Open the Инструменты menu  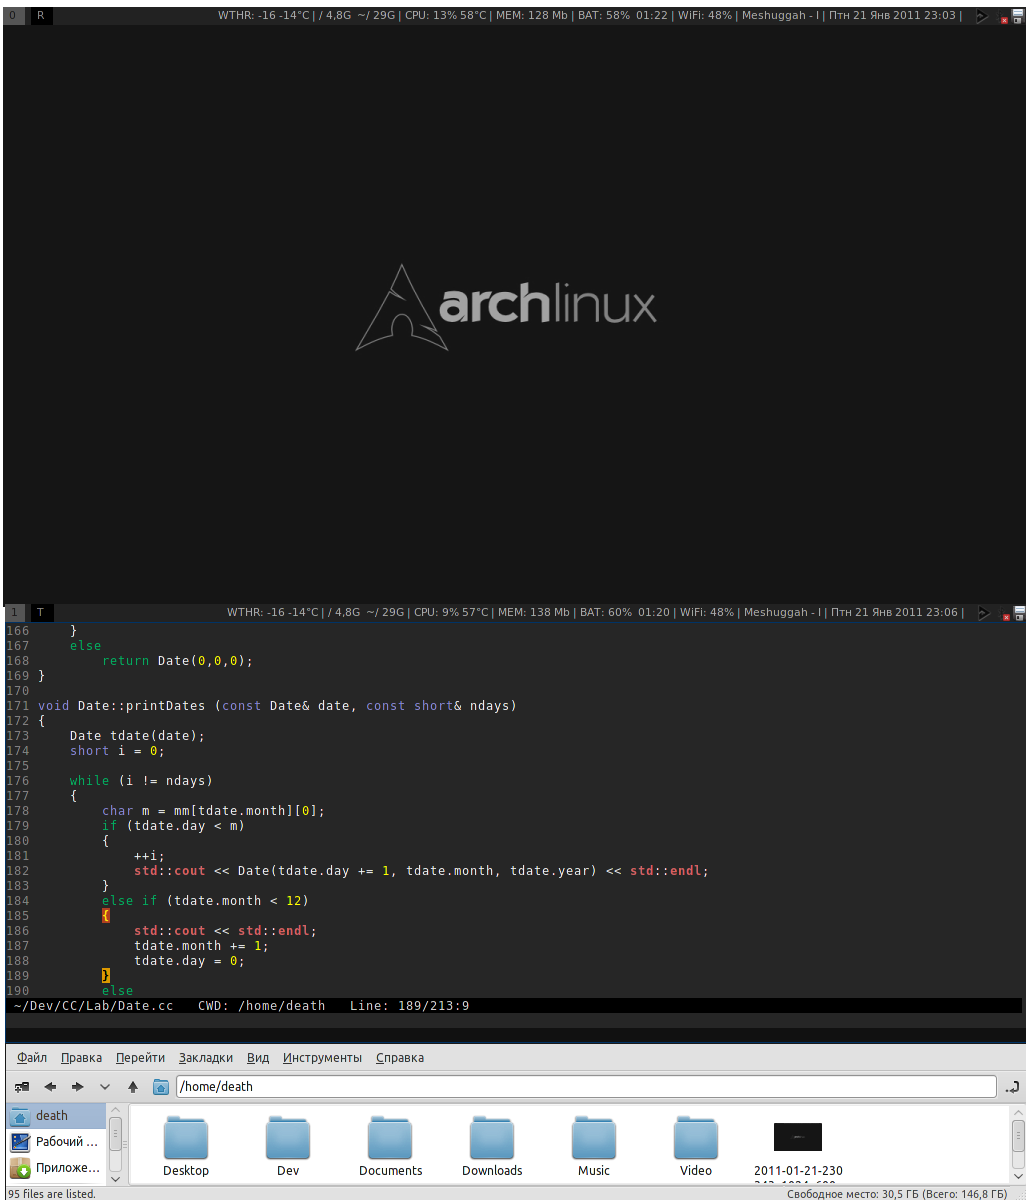(x=322, y=1057)
